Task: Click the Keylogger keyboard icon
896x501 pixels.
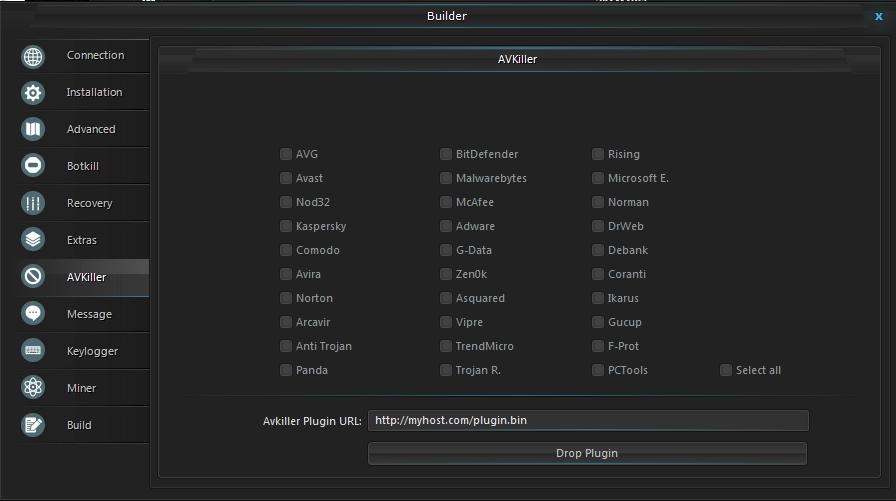Action: point(33,350)
